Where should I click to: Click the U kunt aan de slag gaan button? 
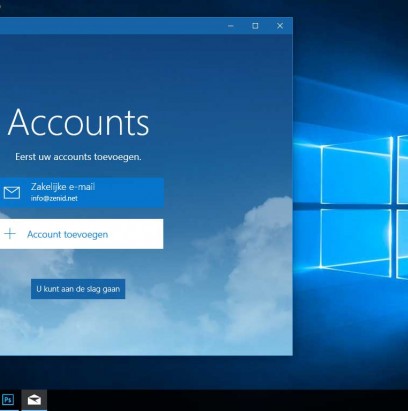click(78, 289)
